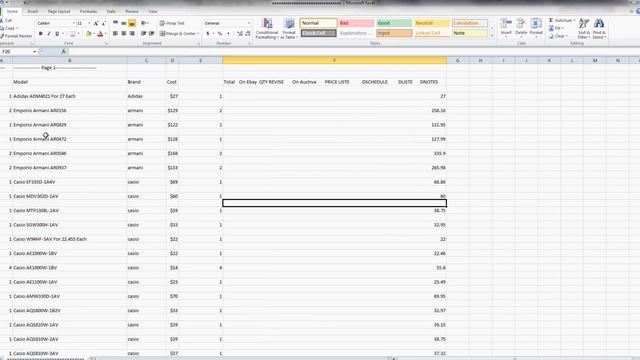The width and height of the screenshot is (640, 360).
Task: Open the Font dialog launcher
Action: click(x=106, y=43)
